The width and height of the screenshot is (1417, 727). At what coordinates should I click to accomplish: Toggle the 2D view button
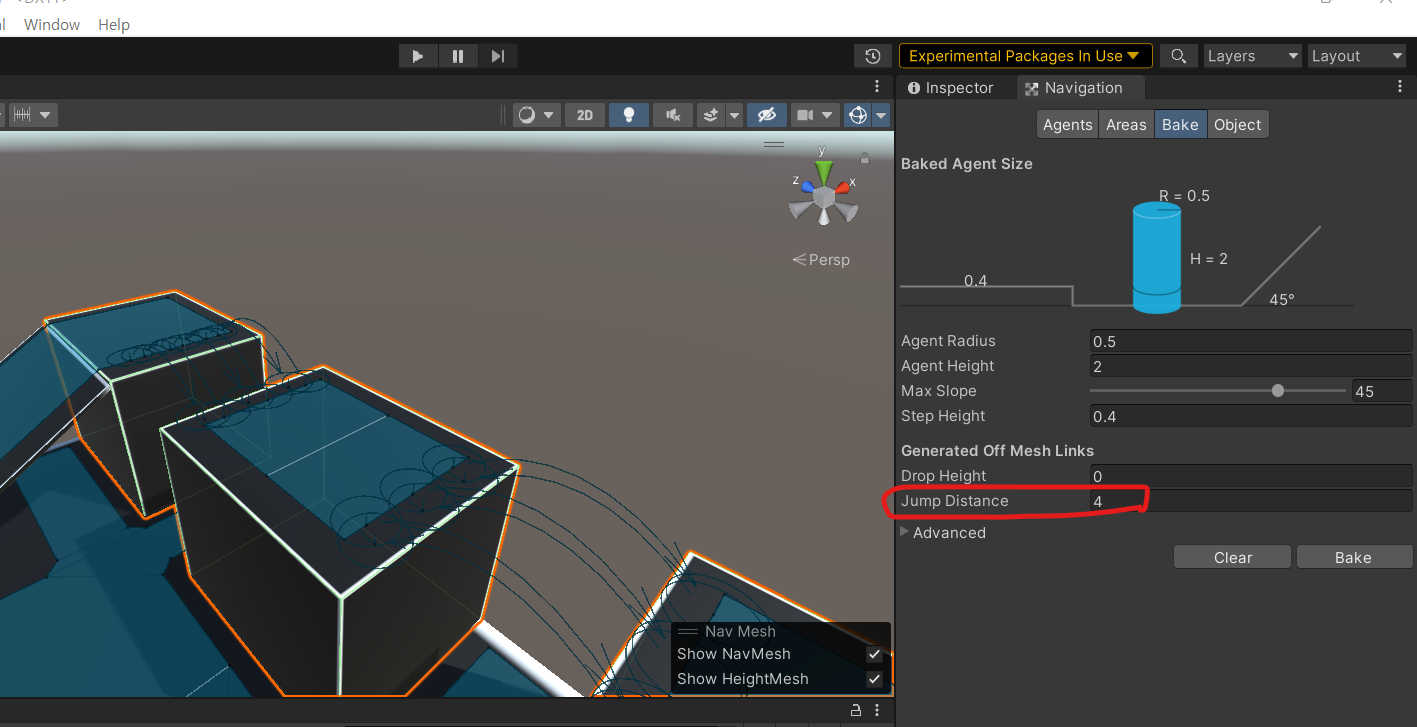point(585,115)
